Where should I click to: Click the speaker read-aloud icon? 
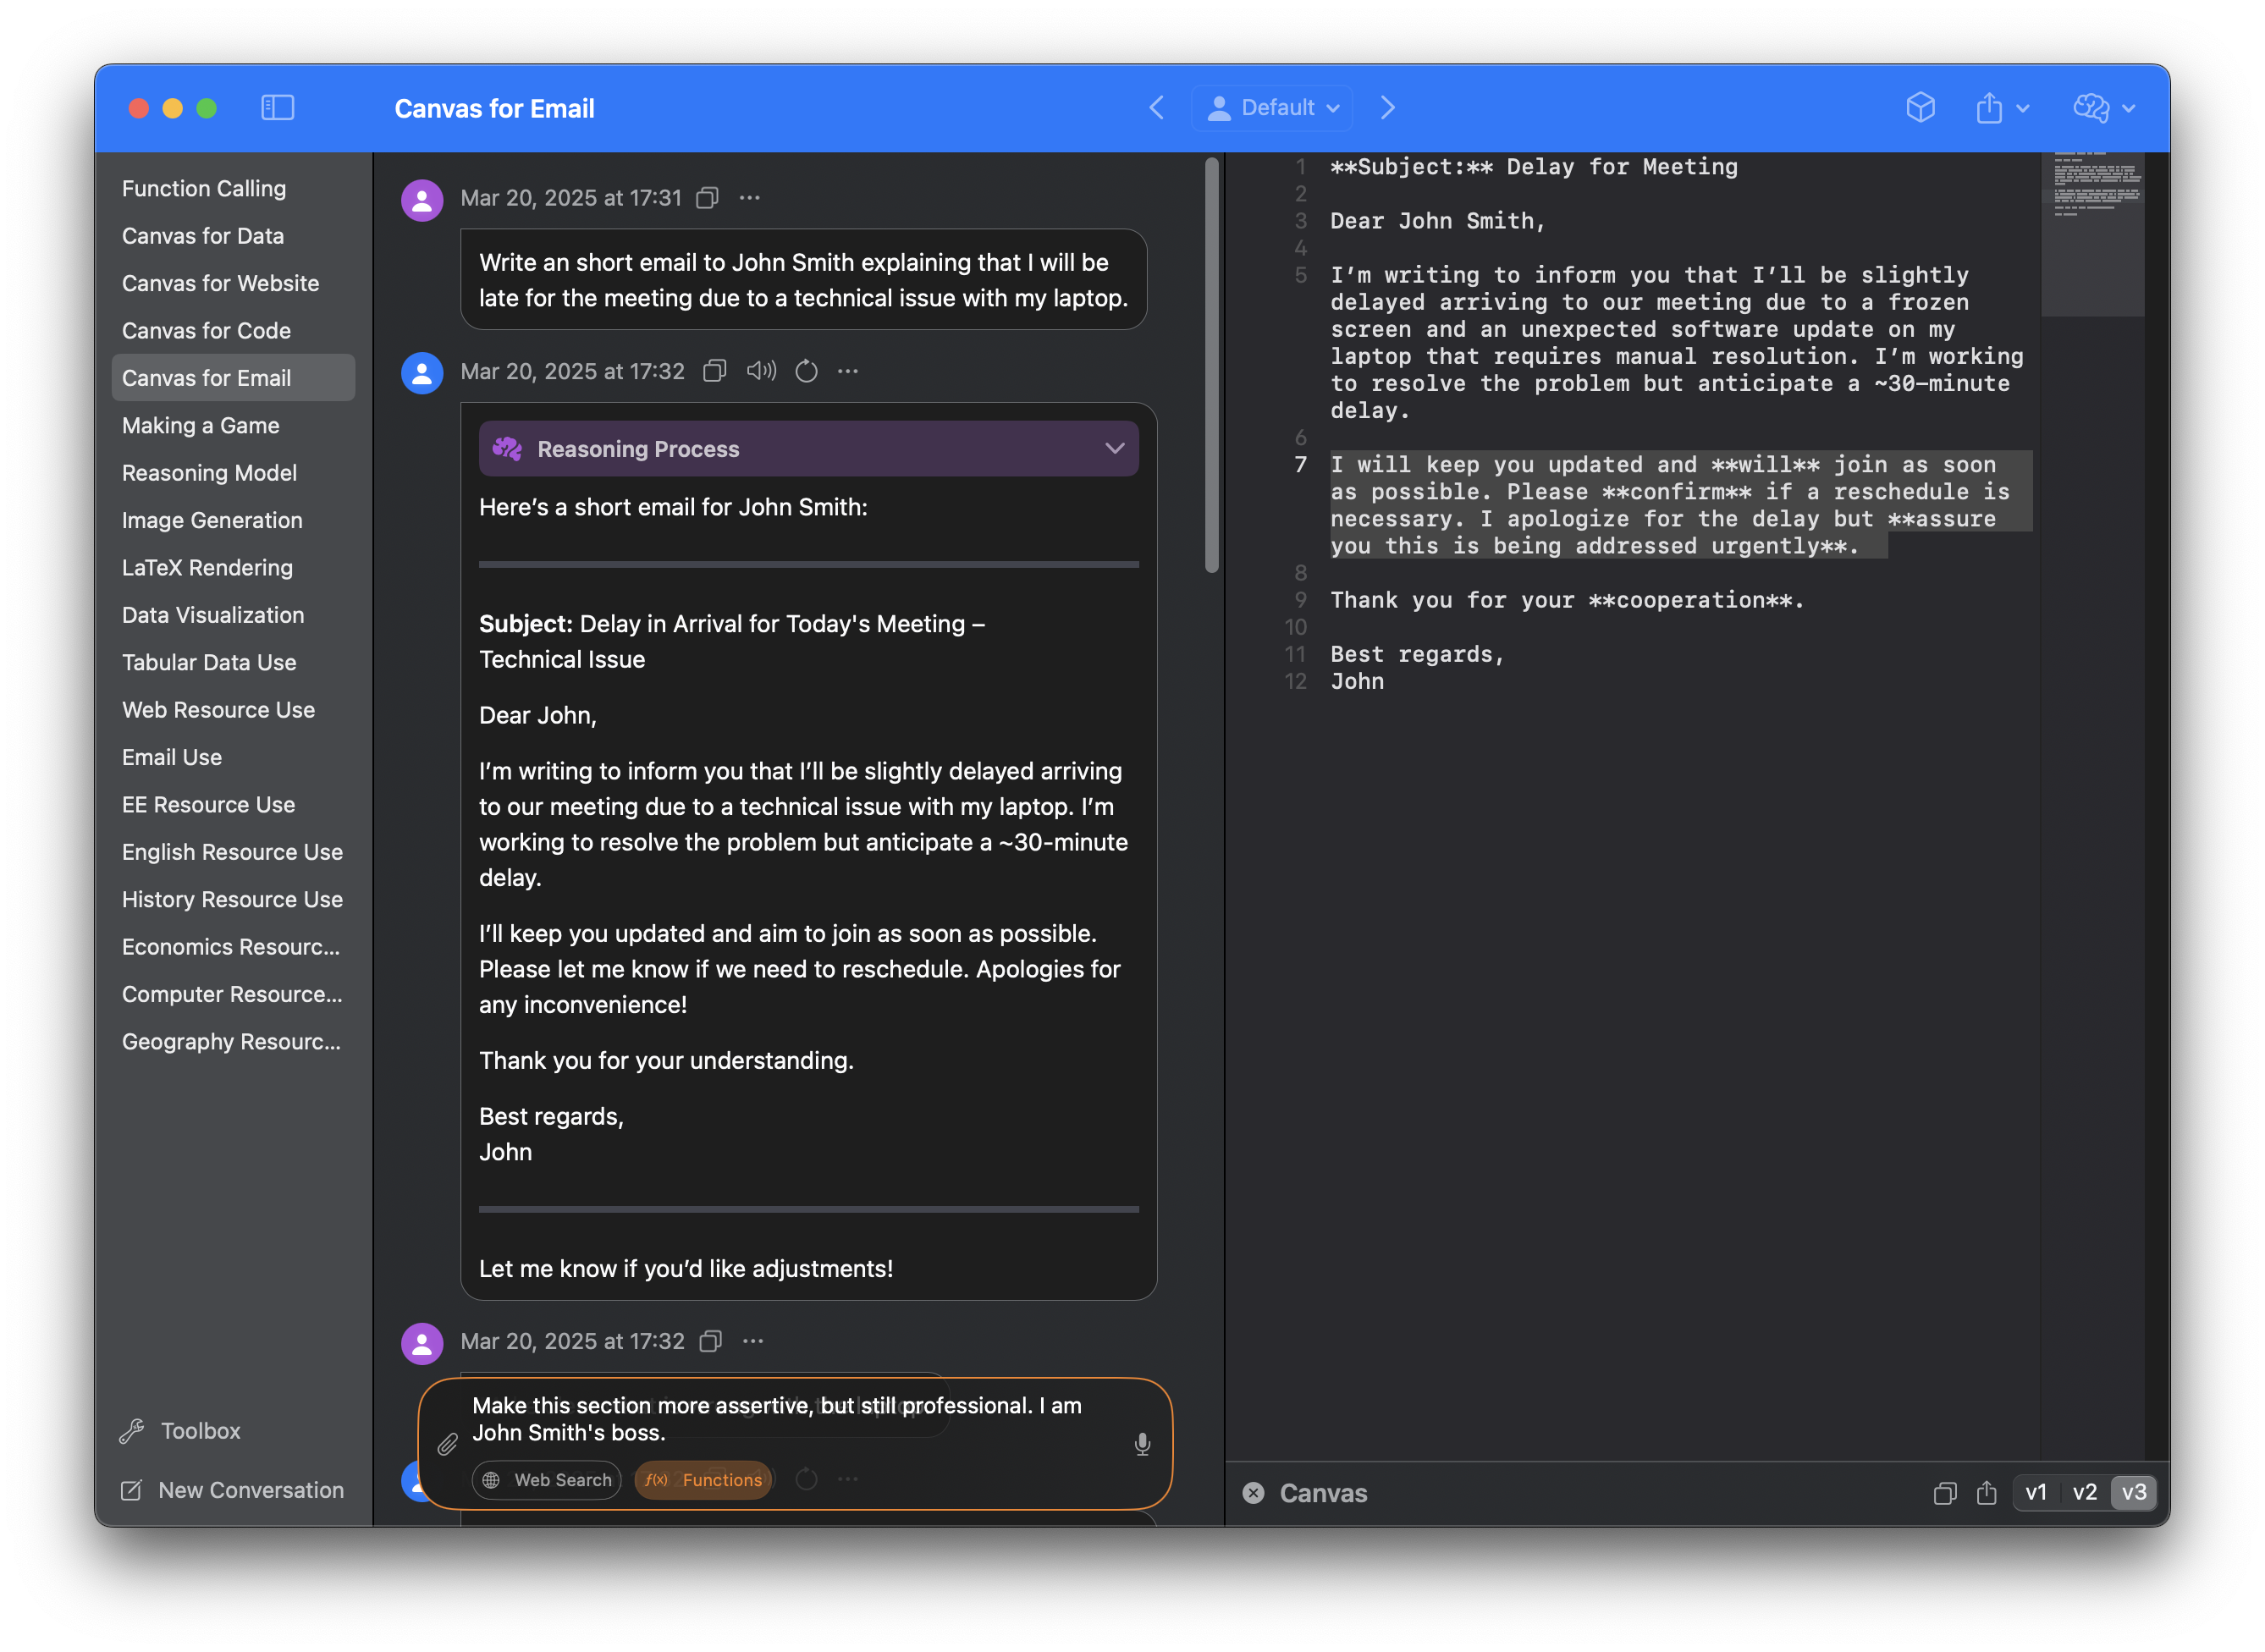click(761, 371)
